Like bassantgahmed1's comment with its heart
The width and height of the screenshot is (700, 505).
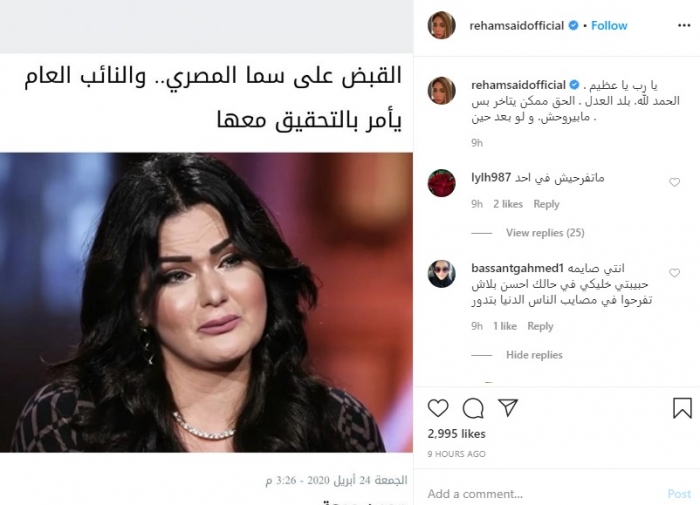point(674,273)
